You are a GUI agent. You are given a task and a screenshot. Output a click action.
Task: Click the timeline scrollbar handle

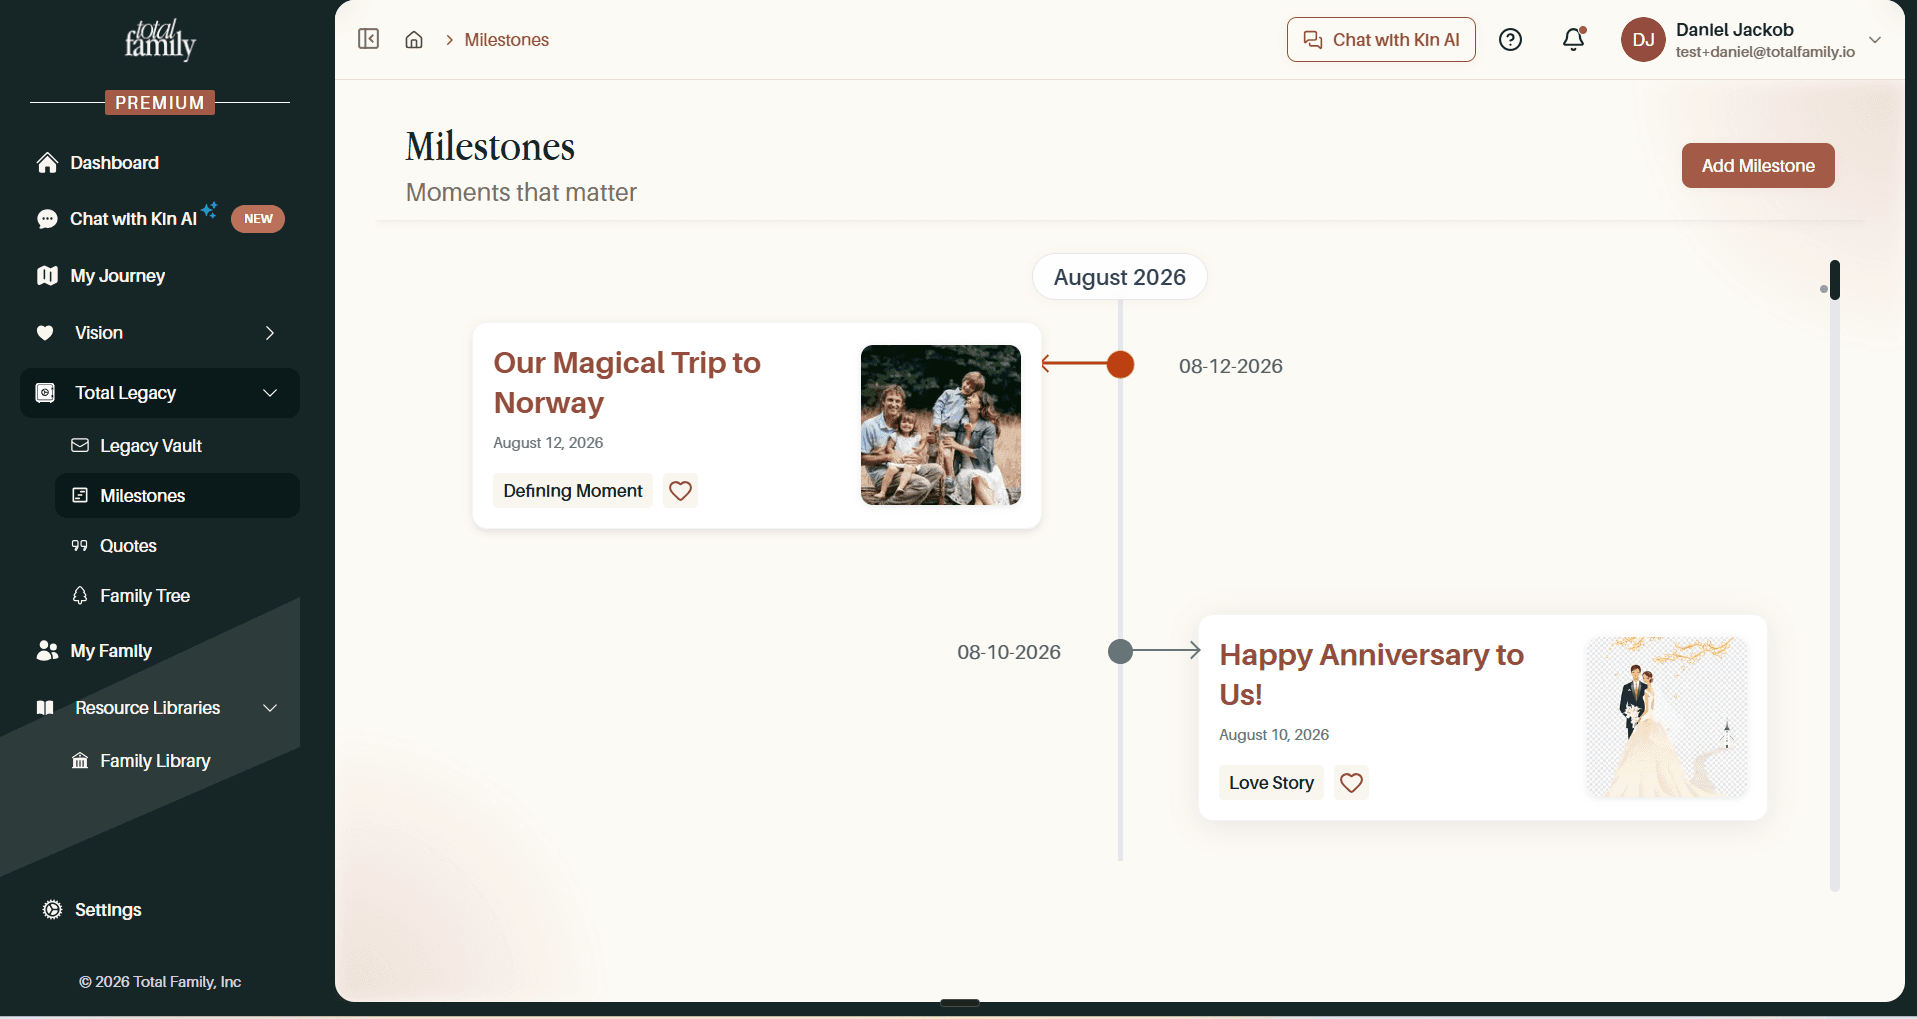point(1835,280)
